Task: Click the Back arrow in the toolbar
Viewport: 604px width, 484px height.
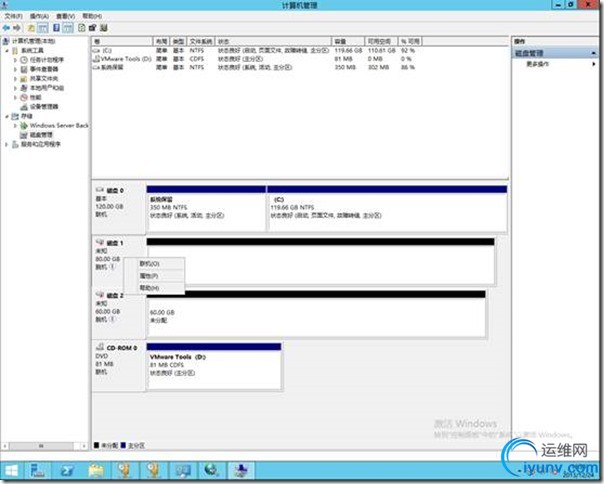Action: (6, 28)
